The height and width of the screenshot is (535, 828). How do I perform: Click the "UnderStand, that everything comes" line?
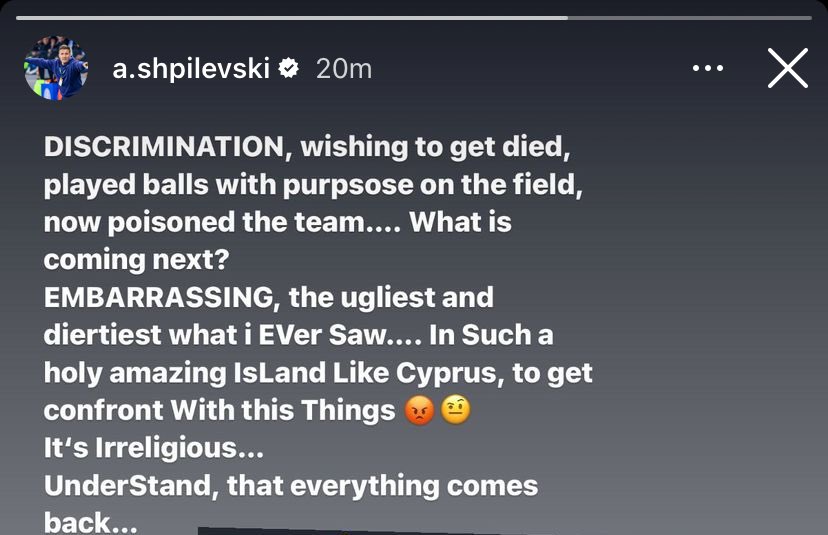point(291,486)
